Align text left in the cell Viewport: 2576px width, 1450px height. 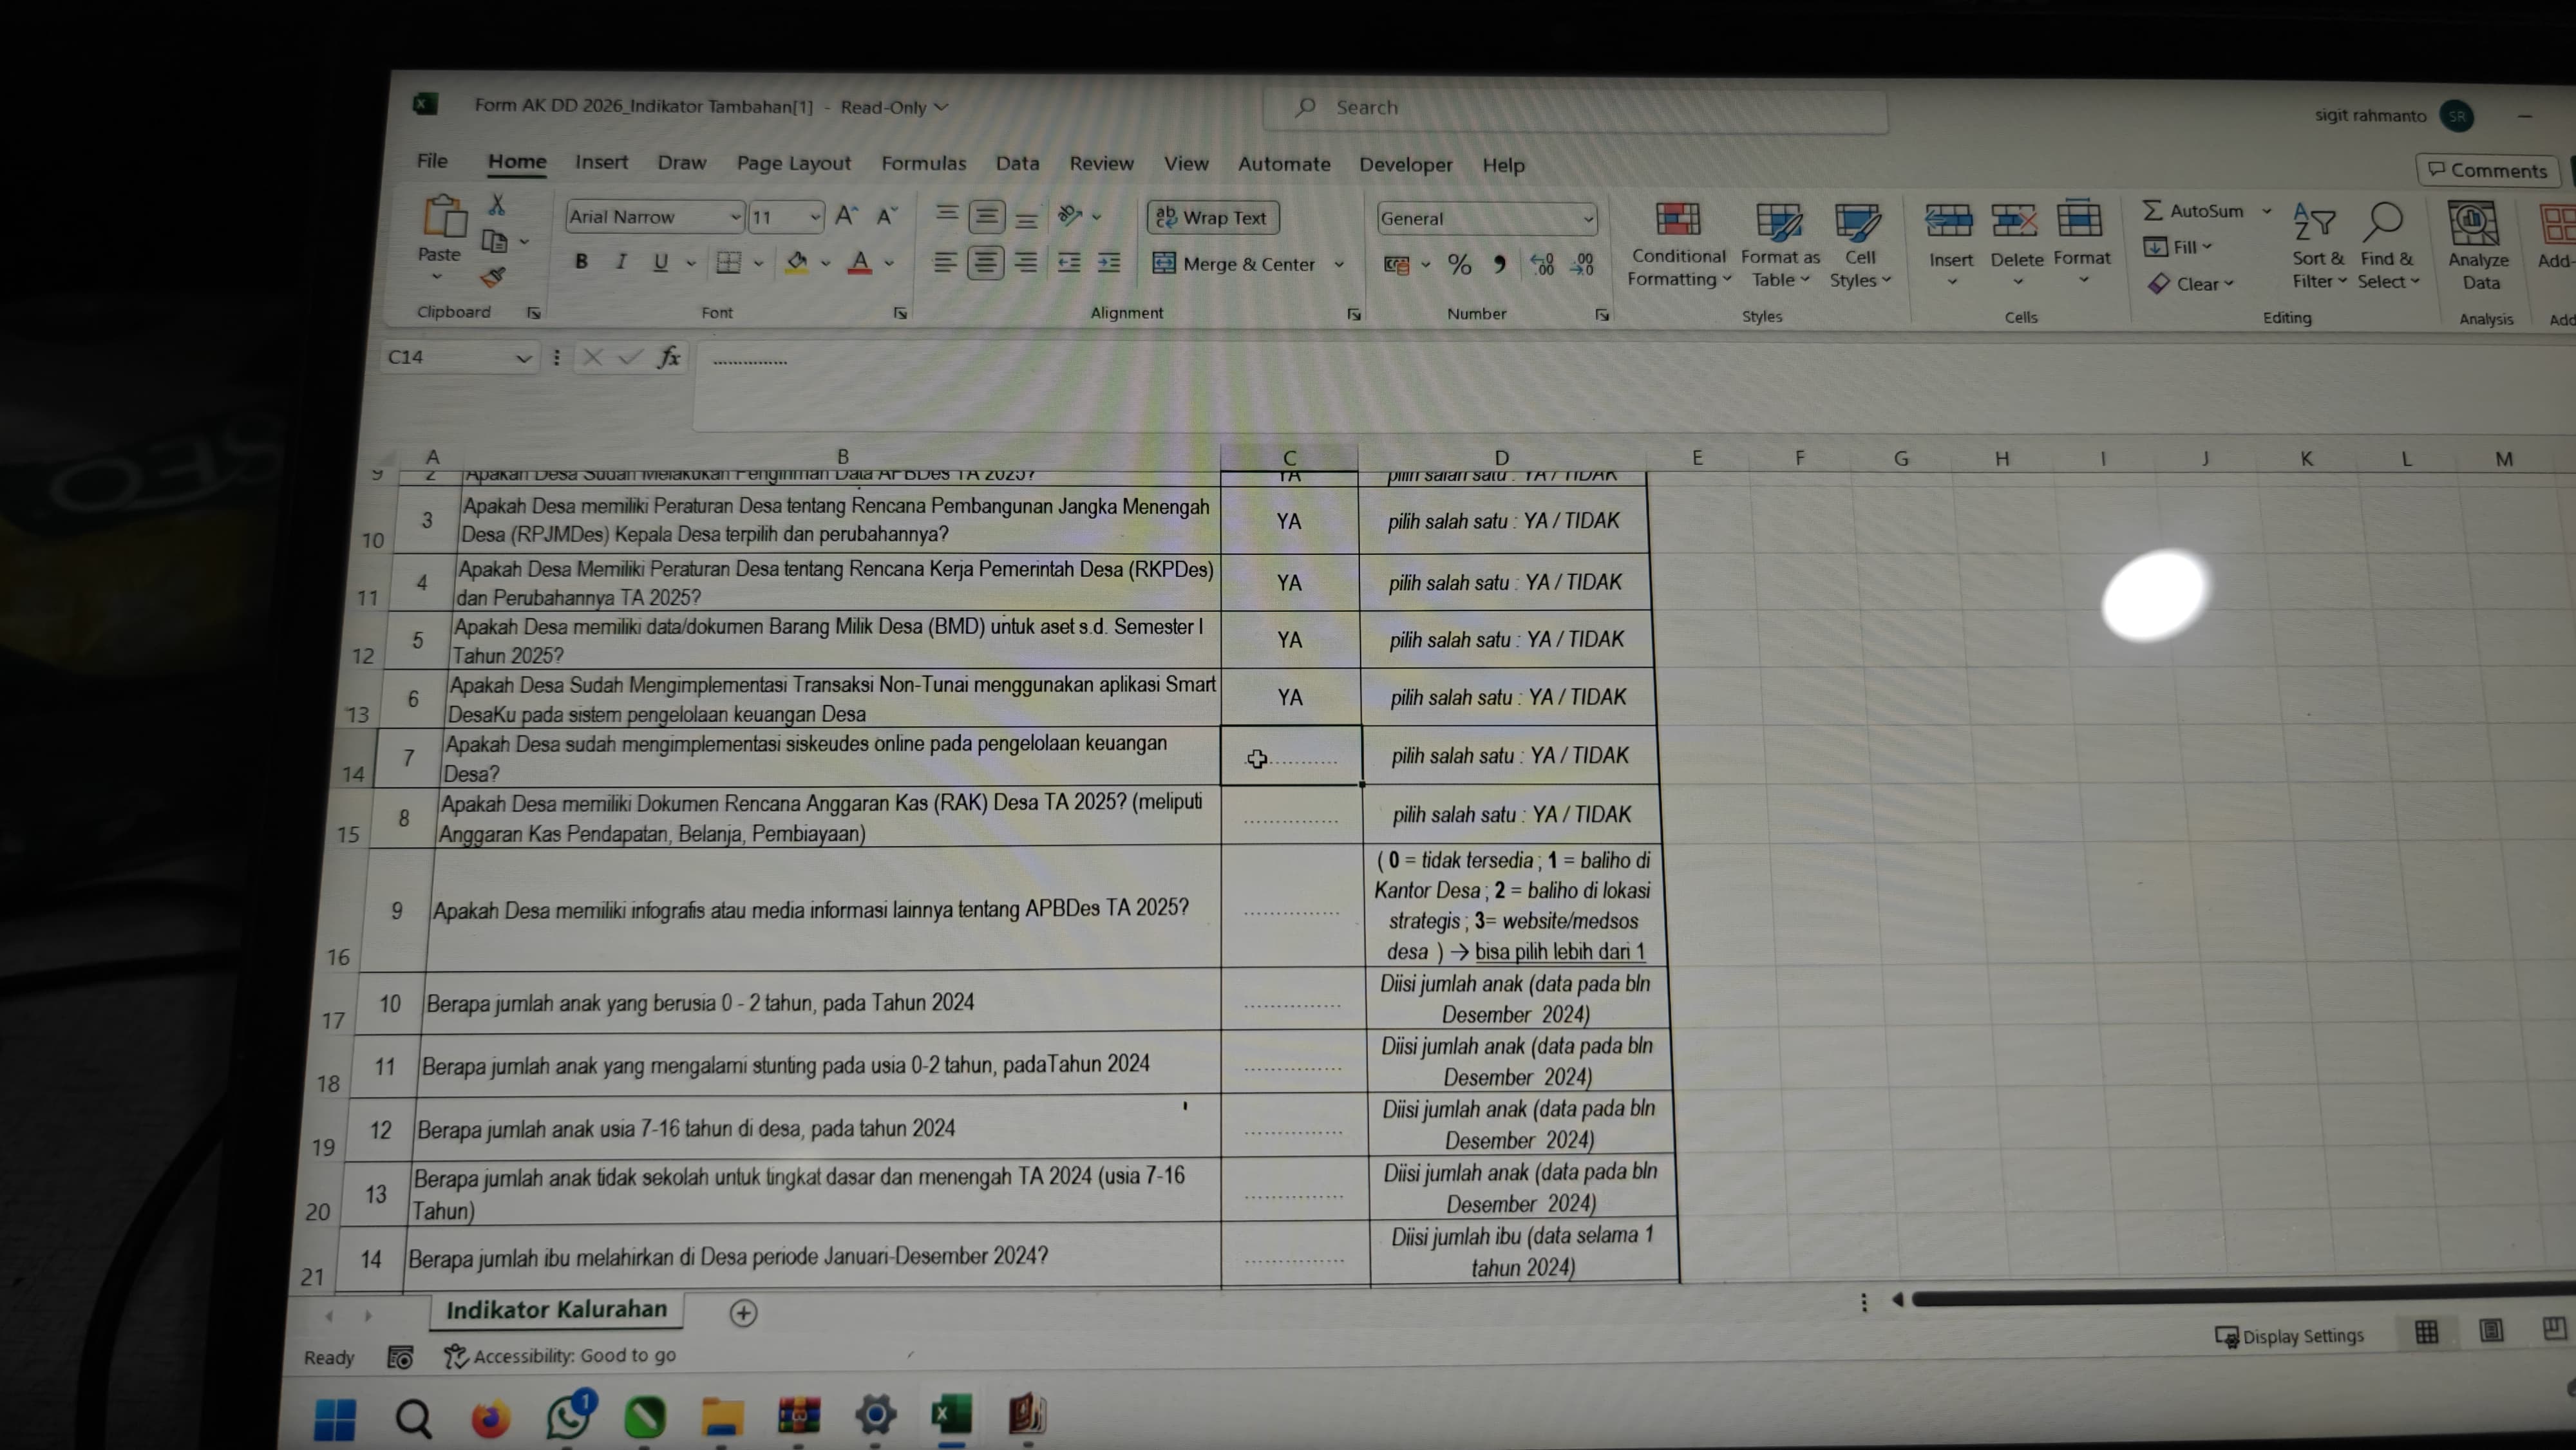[944, 262]
